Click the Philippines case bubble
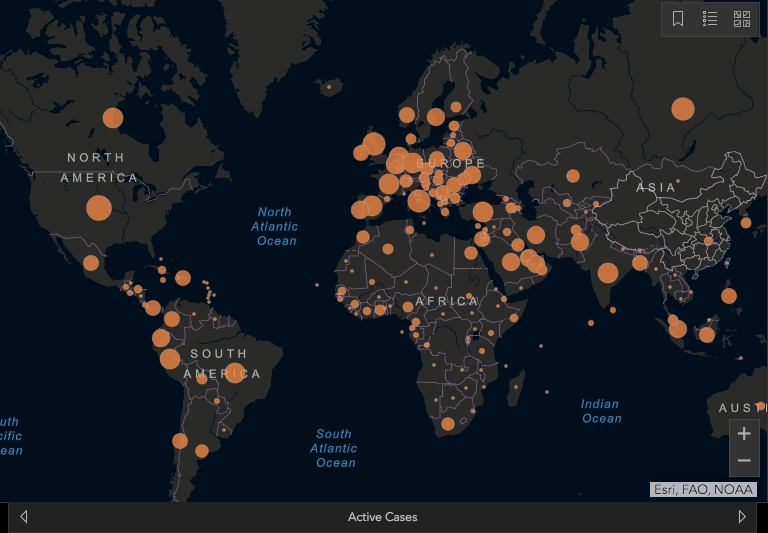This screenshot has width=768, height=533. [x=729, y=296]
